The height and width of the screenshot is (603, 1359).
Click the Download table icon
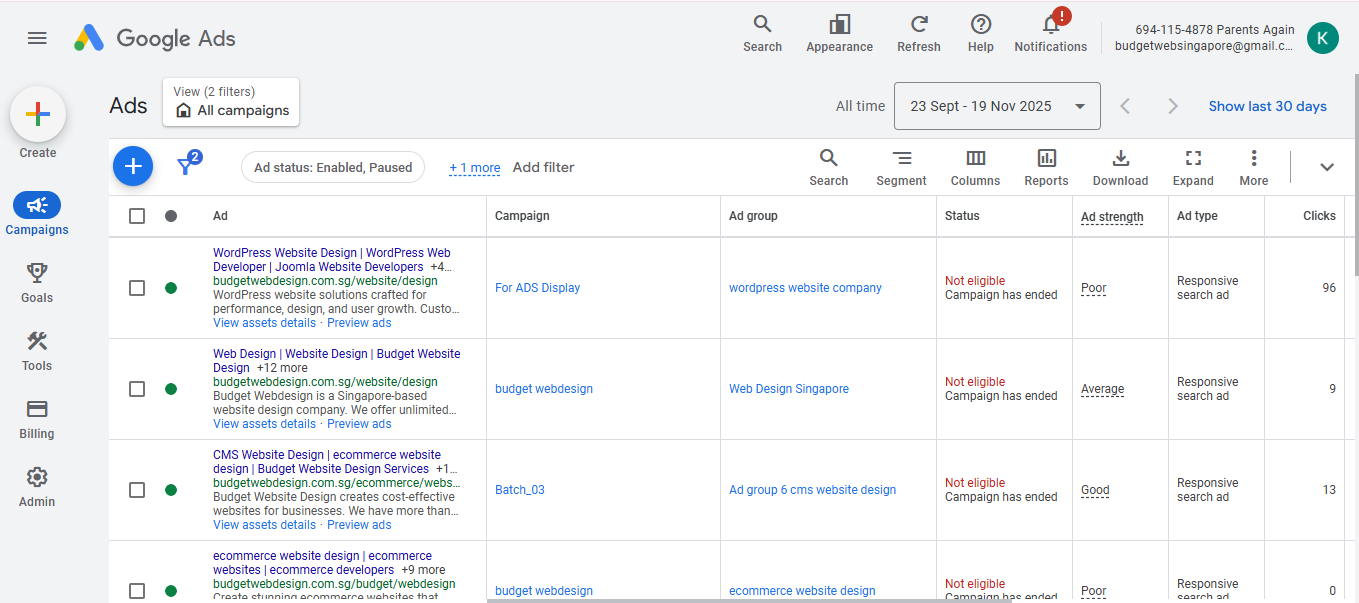(1120, 158)
